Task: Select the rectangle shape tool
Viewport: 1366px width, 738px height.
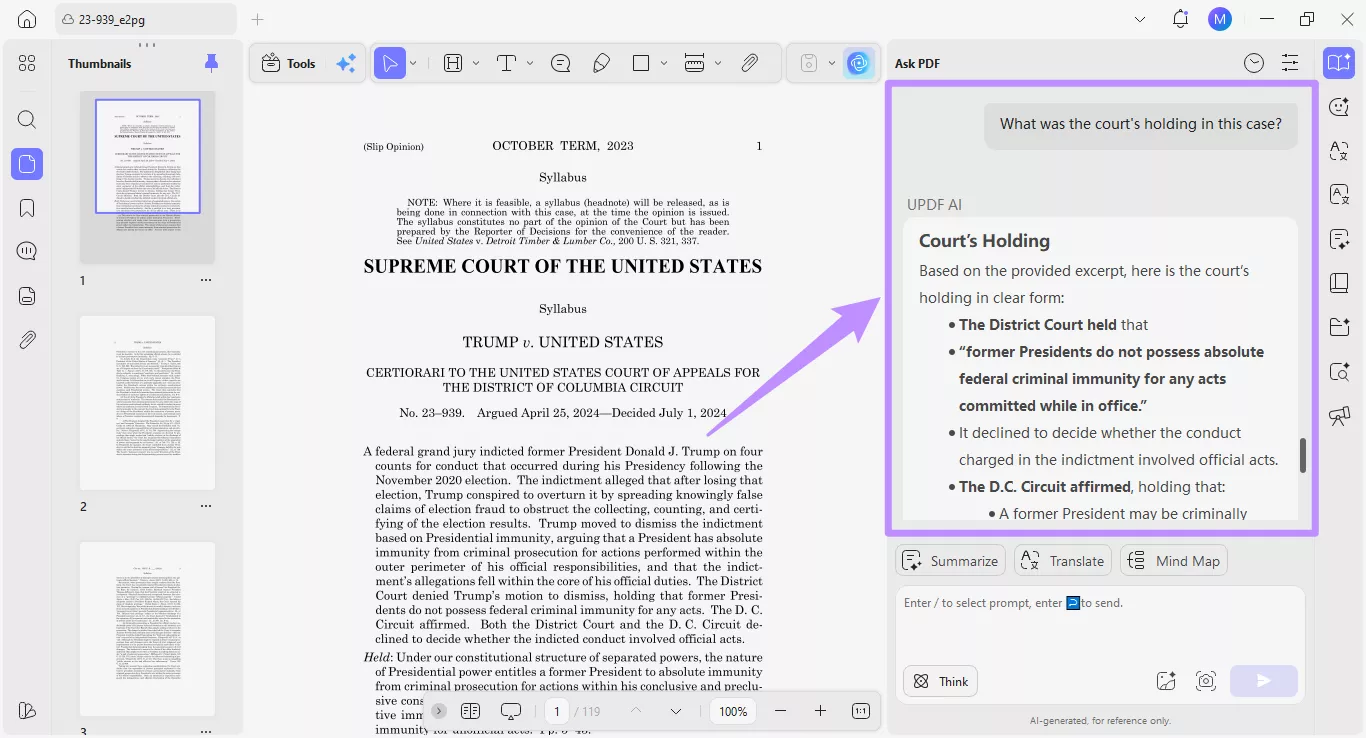Action: (x=641, y=63)
